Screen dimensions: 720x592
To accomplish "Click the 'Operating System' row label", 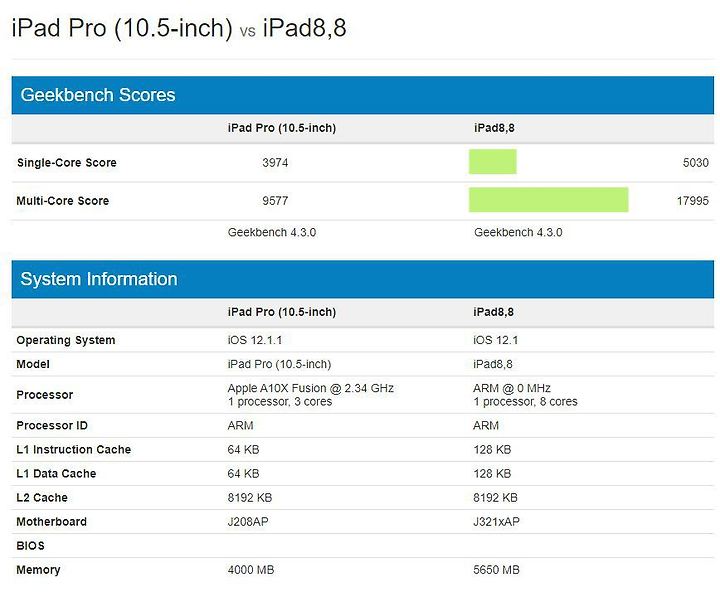I will (x=66, y=340).
